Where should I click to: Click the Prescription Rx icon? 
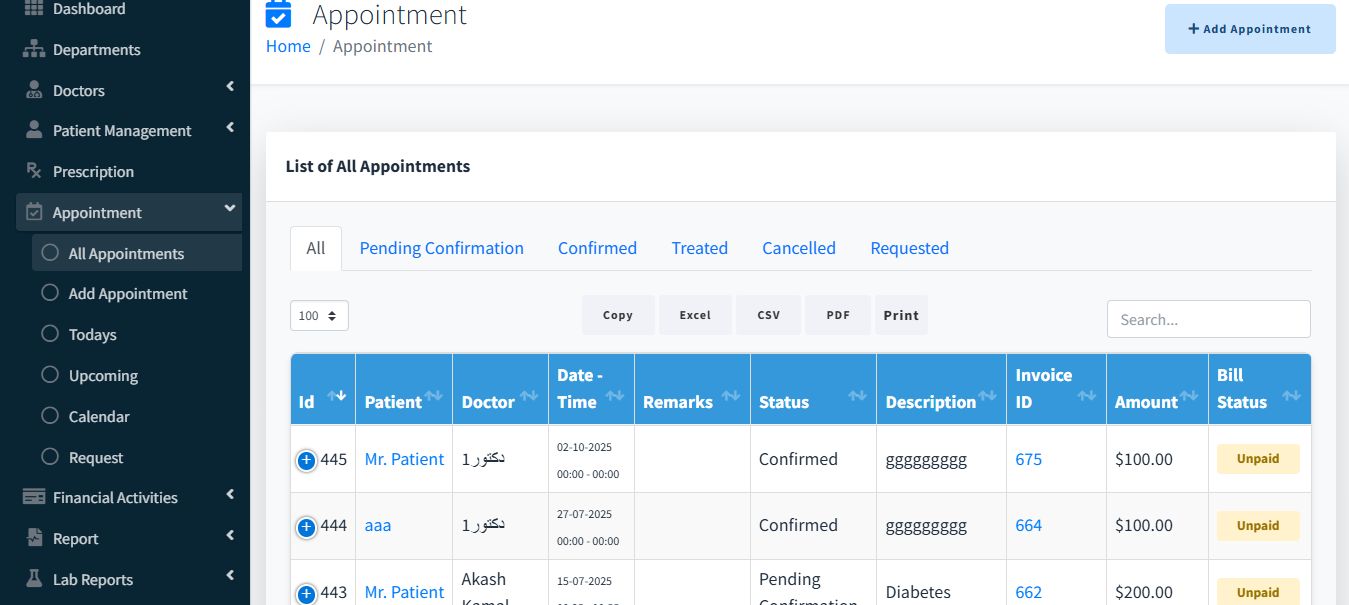(x=34, y=171)
